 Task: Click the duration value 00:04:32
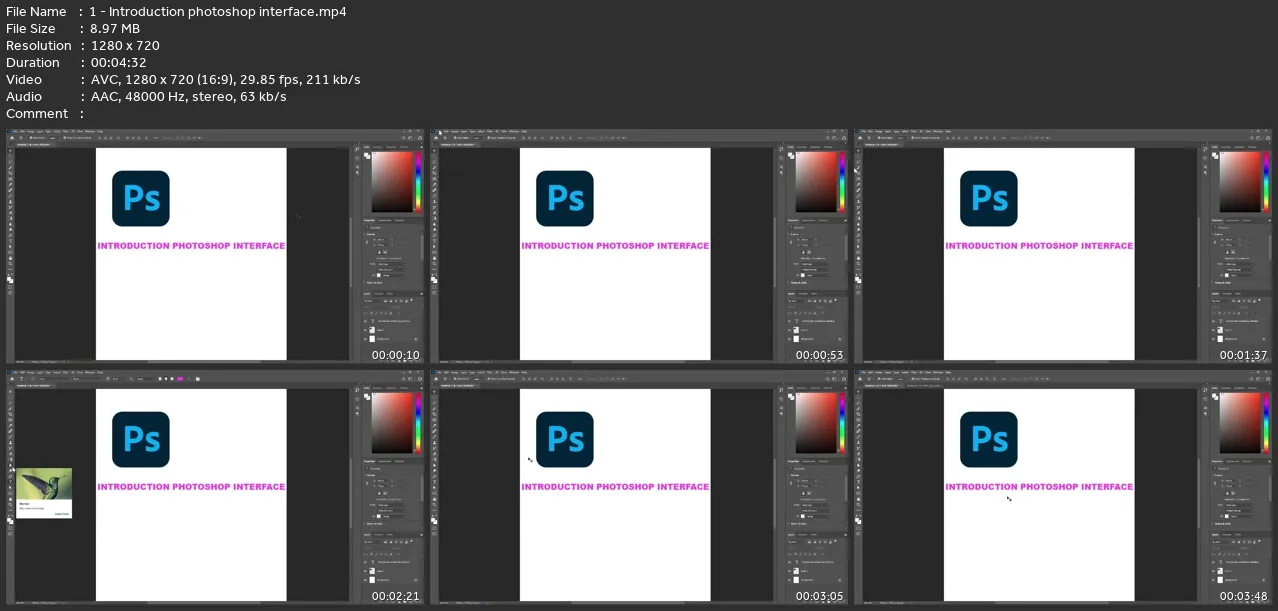118,63
